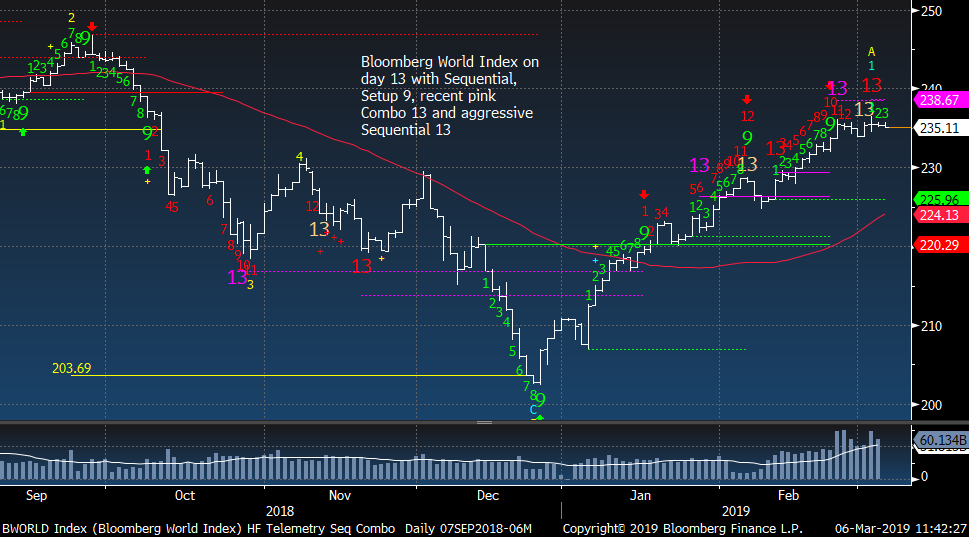Click the red down arrow at September peak
969x537 pixels.
tap(92, 27)
